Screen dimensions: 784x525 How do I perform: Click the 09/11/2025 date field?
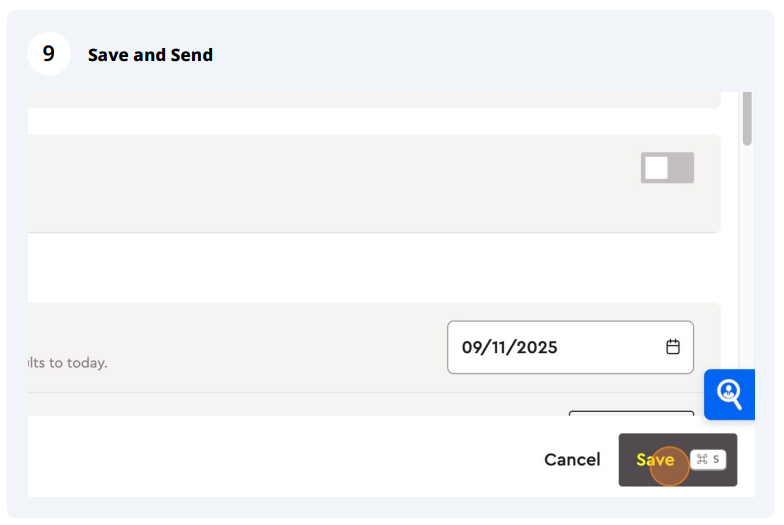tap(570, 347)
